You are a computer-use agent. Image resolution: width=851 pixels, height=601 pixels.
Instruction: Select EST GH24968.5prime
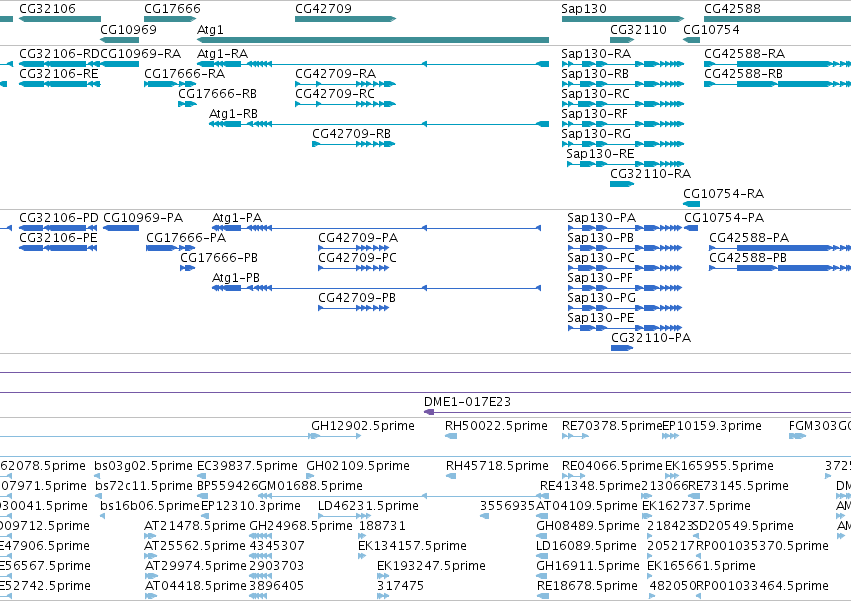[x=261, y=536]
